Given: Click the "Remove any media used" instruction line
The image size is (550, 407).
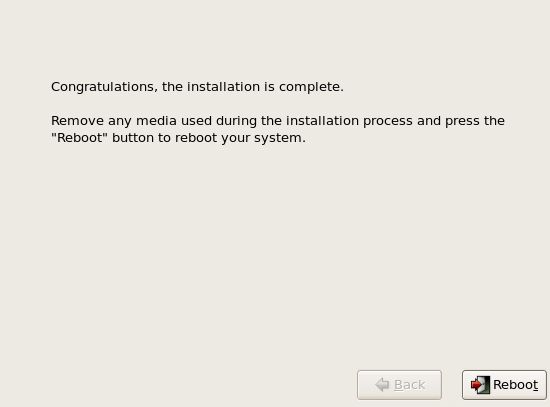Looking at the screenshot, I should click(278, 121).
